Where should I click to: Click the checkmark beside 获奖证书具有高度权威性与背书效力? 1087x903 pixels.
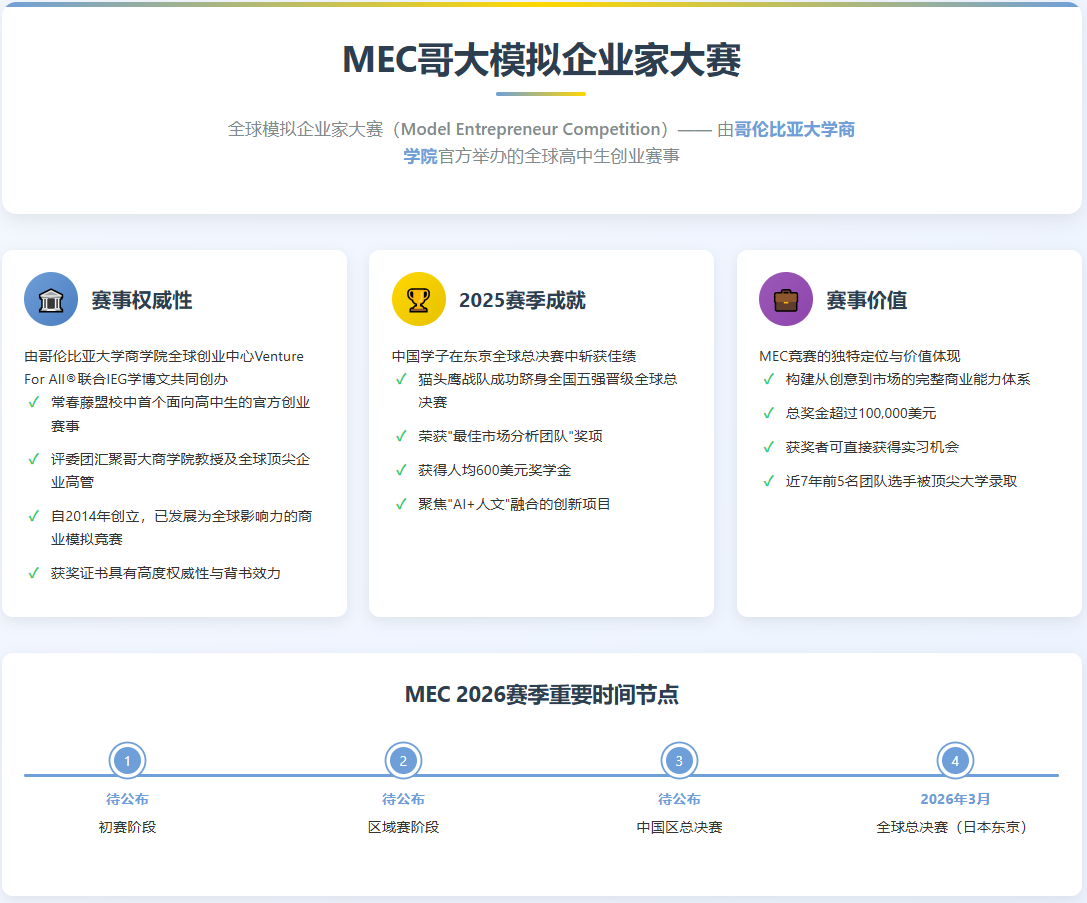click(33, 573)
